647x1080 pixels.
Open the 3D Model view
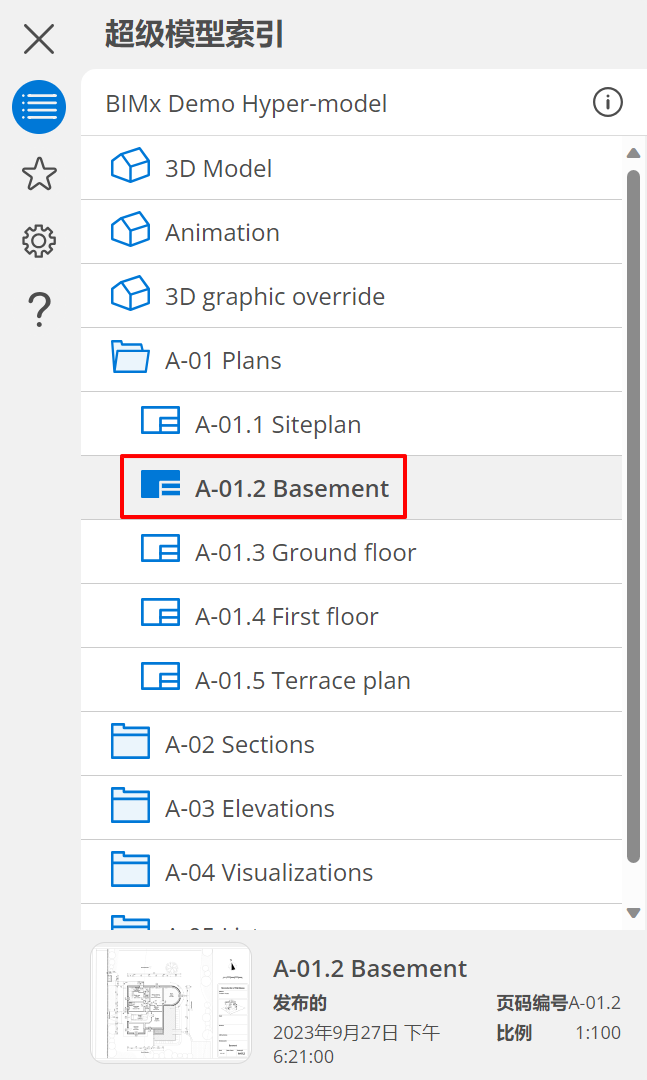coord(218,168)
